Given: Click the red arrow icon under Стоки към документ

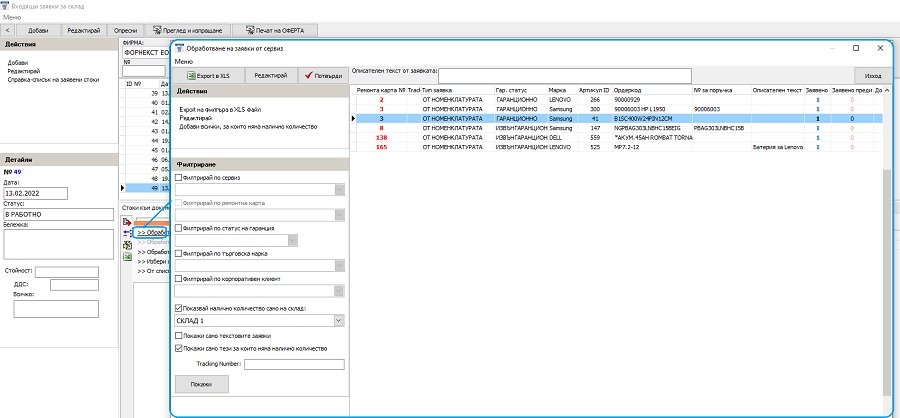Looking at the screenshot, I should pos(127,222).
